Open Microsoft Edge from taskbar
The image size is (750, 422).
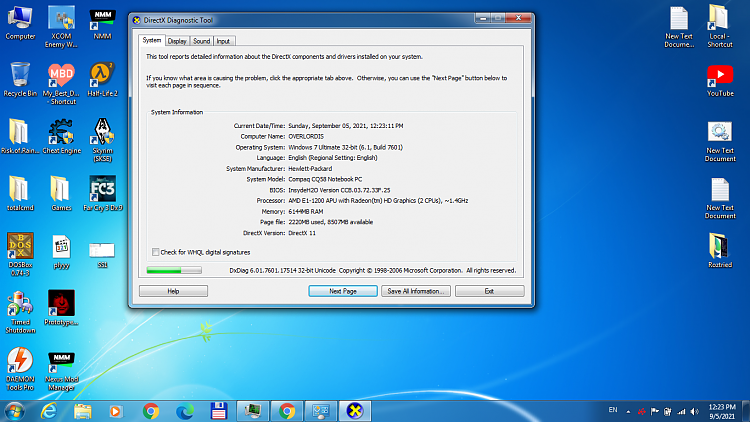click(x=185, y=411)
